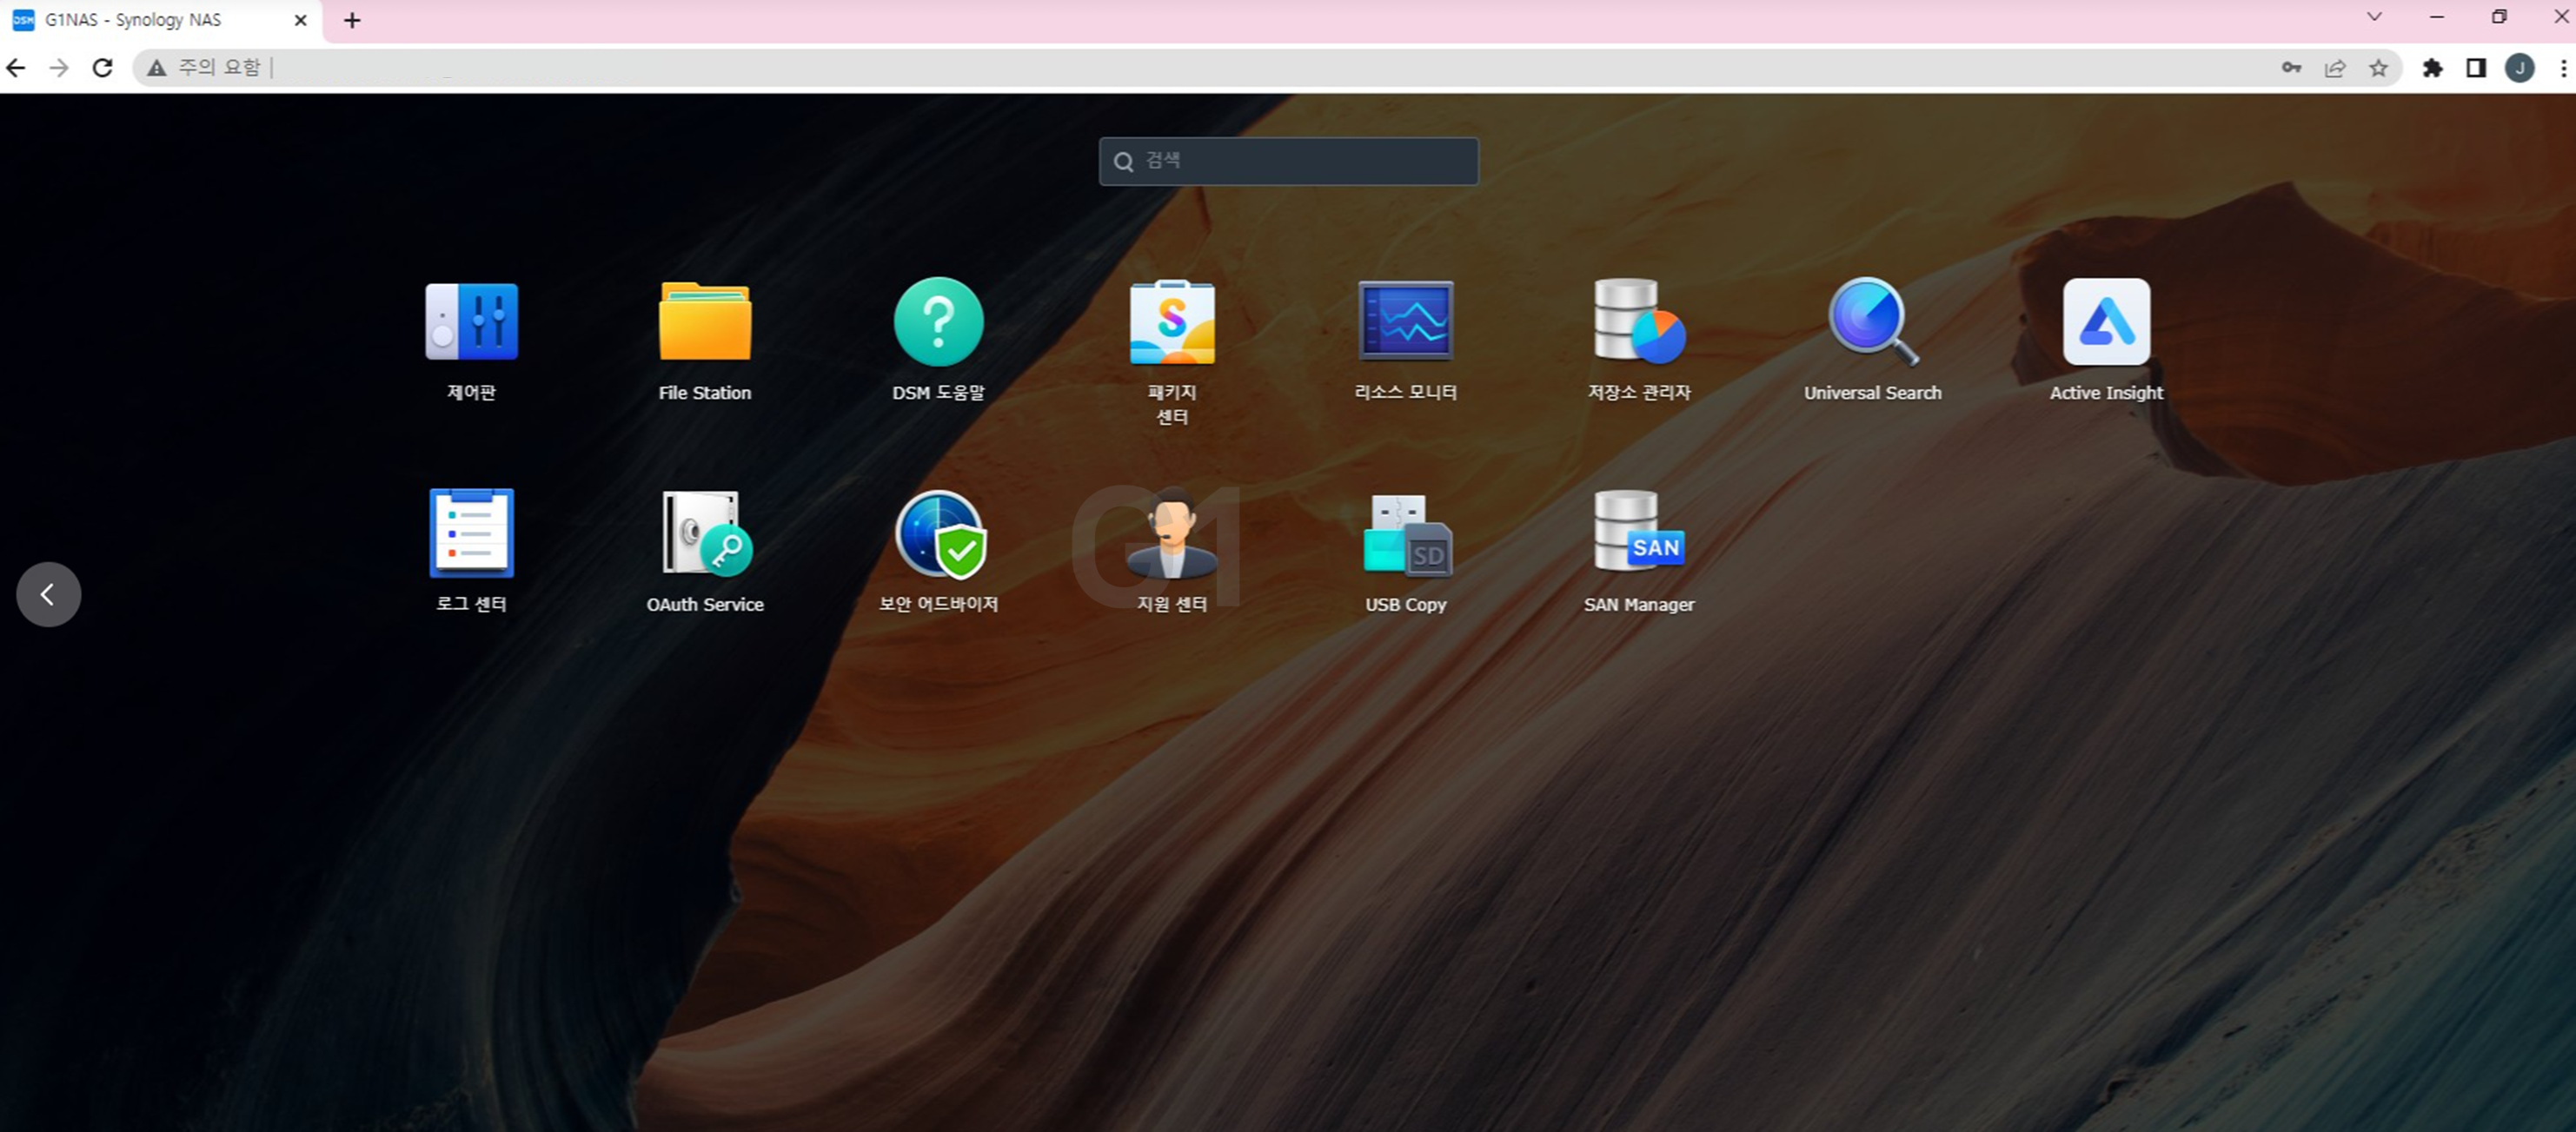Click the left arrow navigation button
Viewport: 2576px width, 1132px height.
point(48,594)
